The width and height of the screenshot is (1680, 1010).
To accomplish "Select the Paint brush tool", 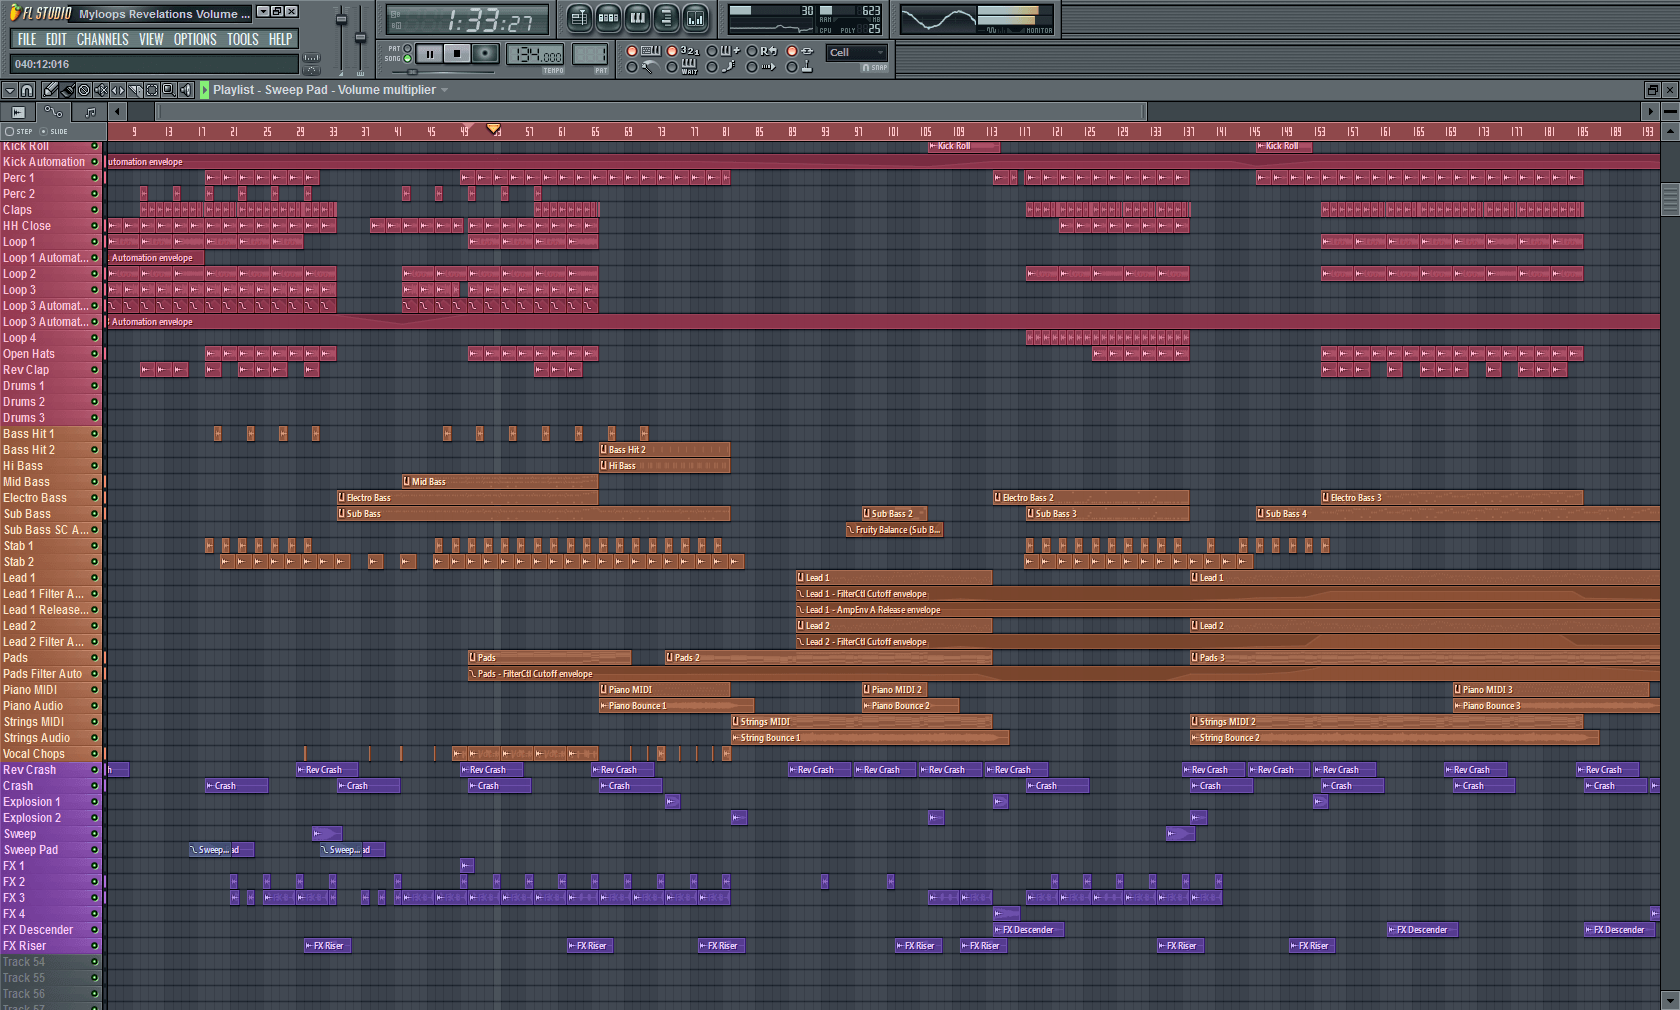I will click(x=67, y=90).
